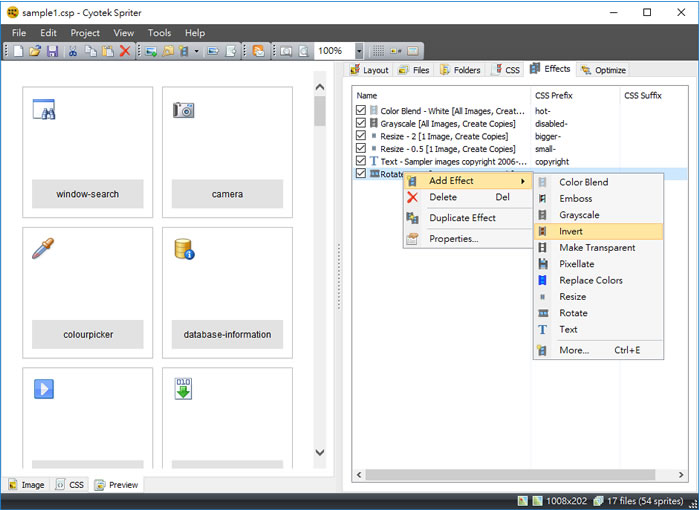Select Grayscale in effect submenu

coord(598,215)
